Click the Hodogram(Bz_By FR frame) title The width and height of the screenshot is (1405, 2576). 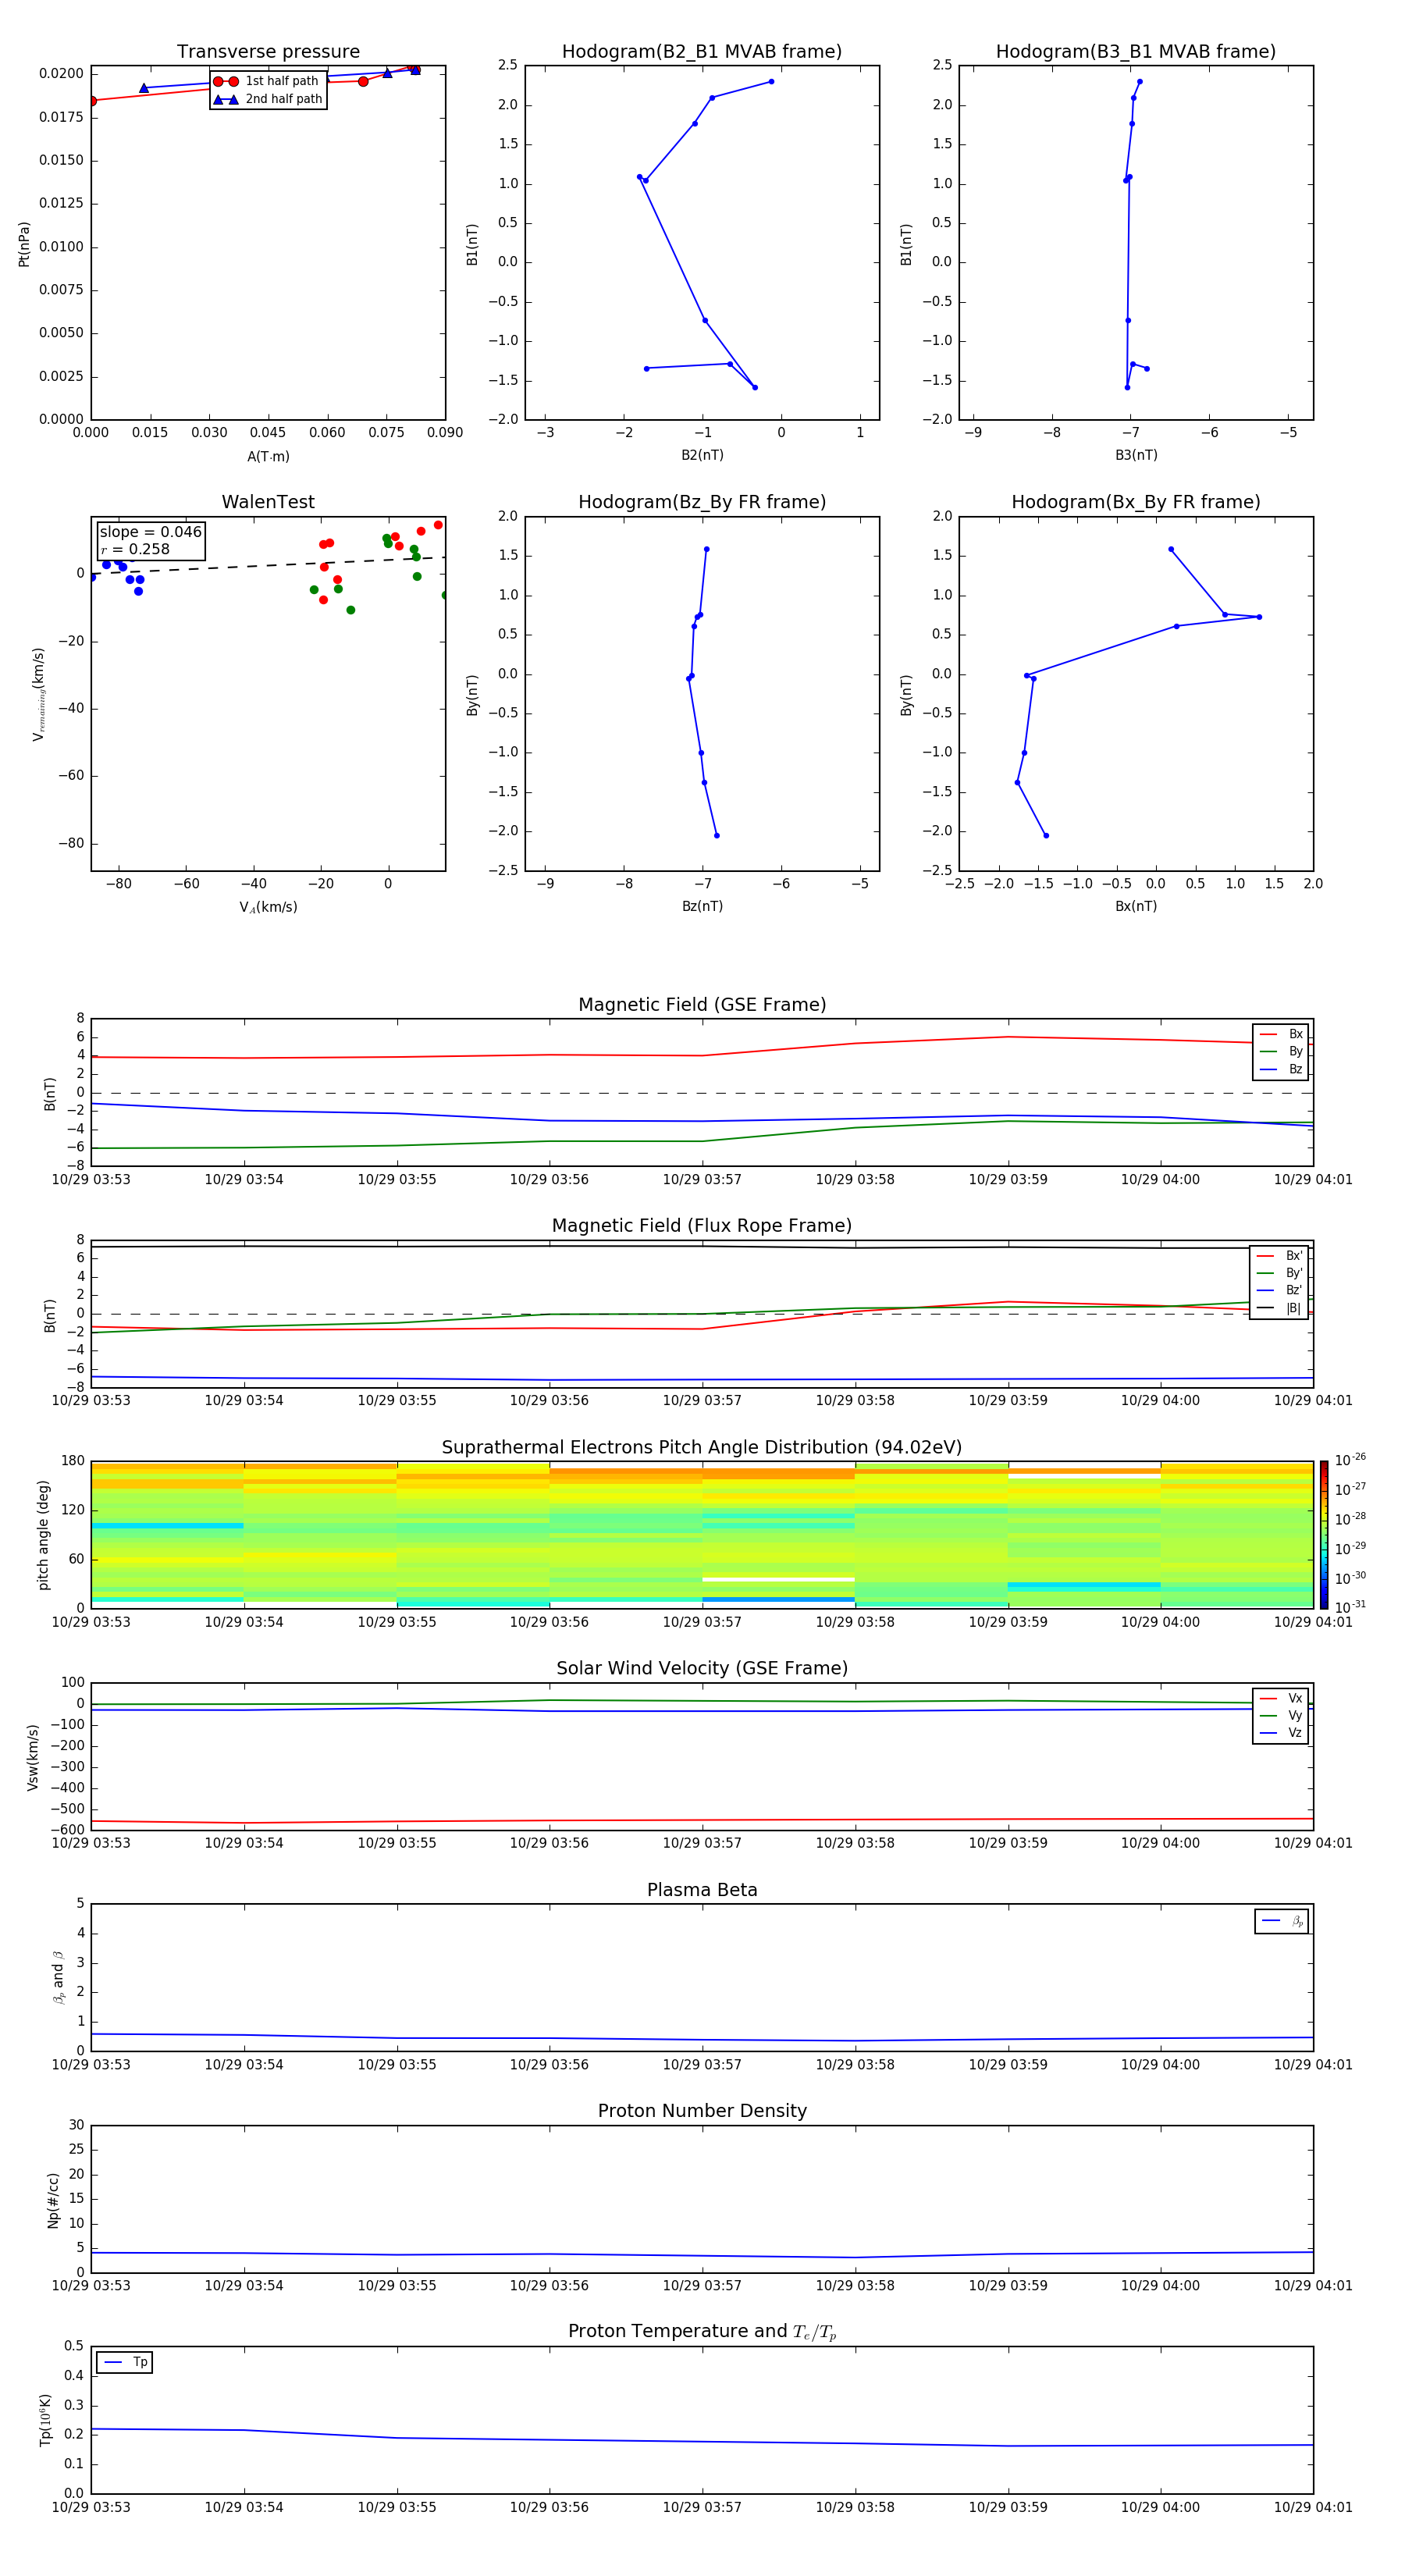pyautogui.click(x=702, y=502)
